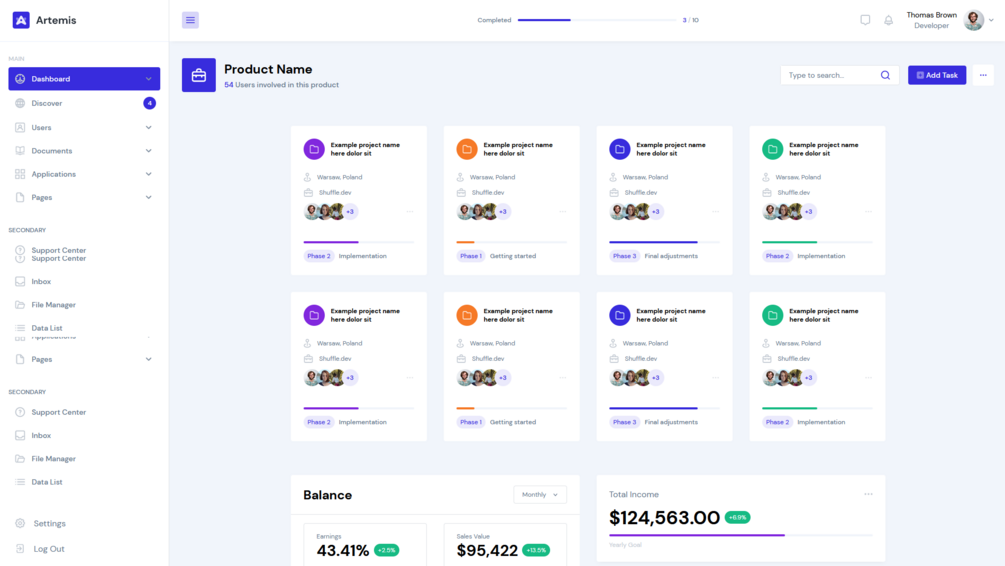This screenshot has width=1005, height=566.
Task: Click the +2.5% Earnings badge
Action: (386, 550)
